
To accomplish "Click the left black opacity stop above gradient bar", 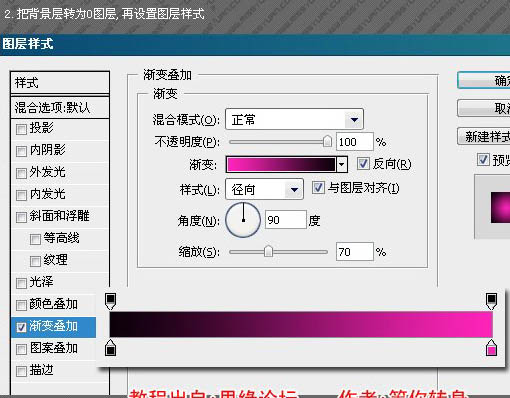I will 110,301.
